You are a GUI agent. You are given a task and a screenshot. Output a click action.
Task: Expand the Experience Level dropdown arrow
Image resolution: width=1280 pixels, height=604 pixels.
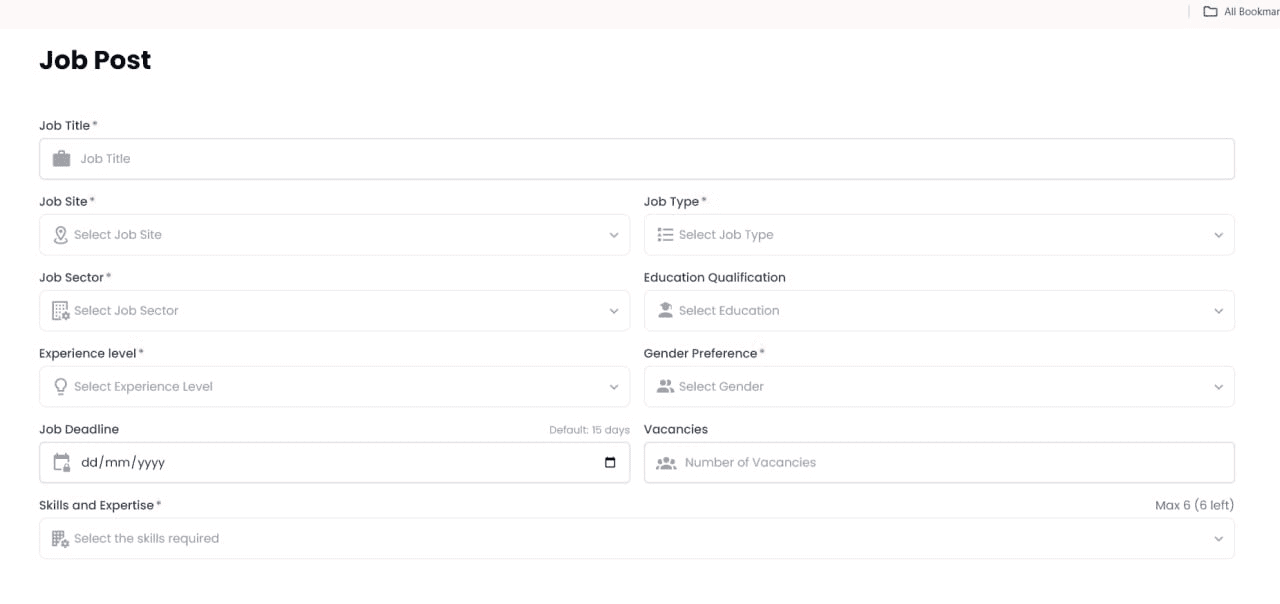click(614, 388)
